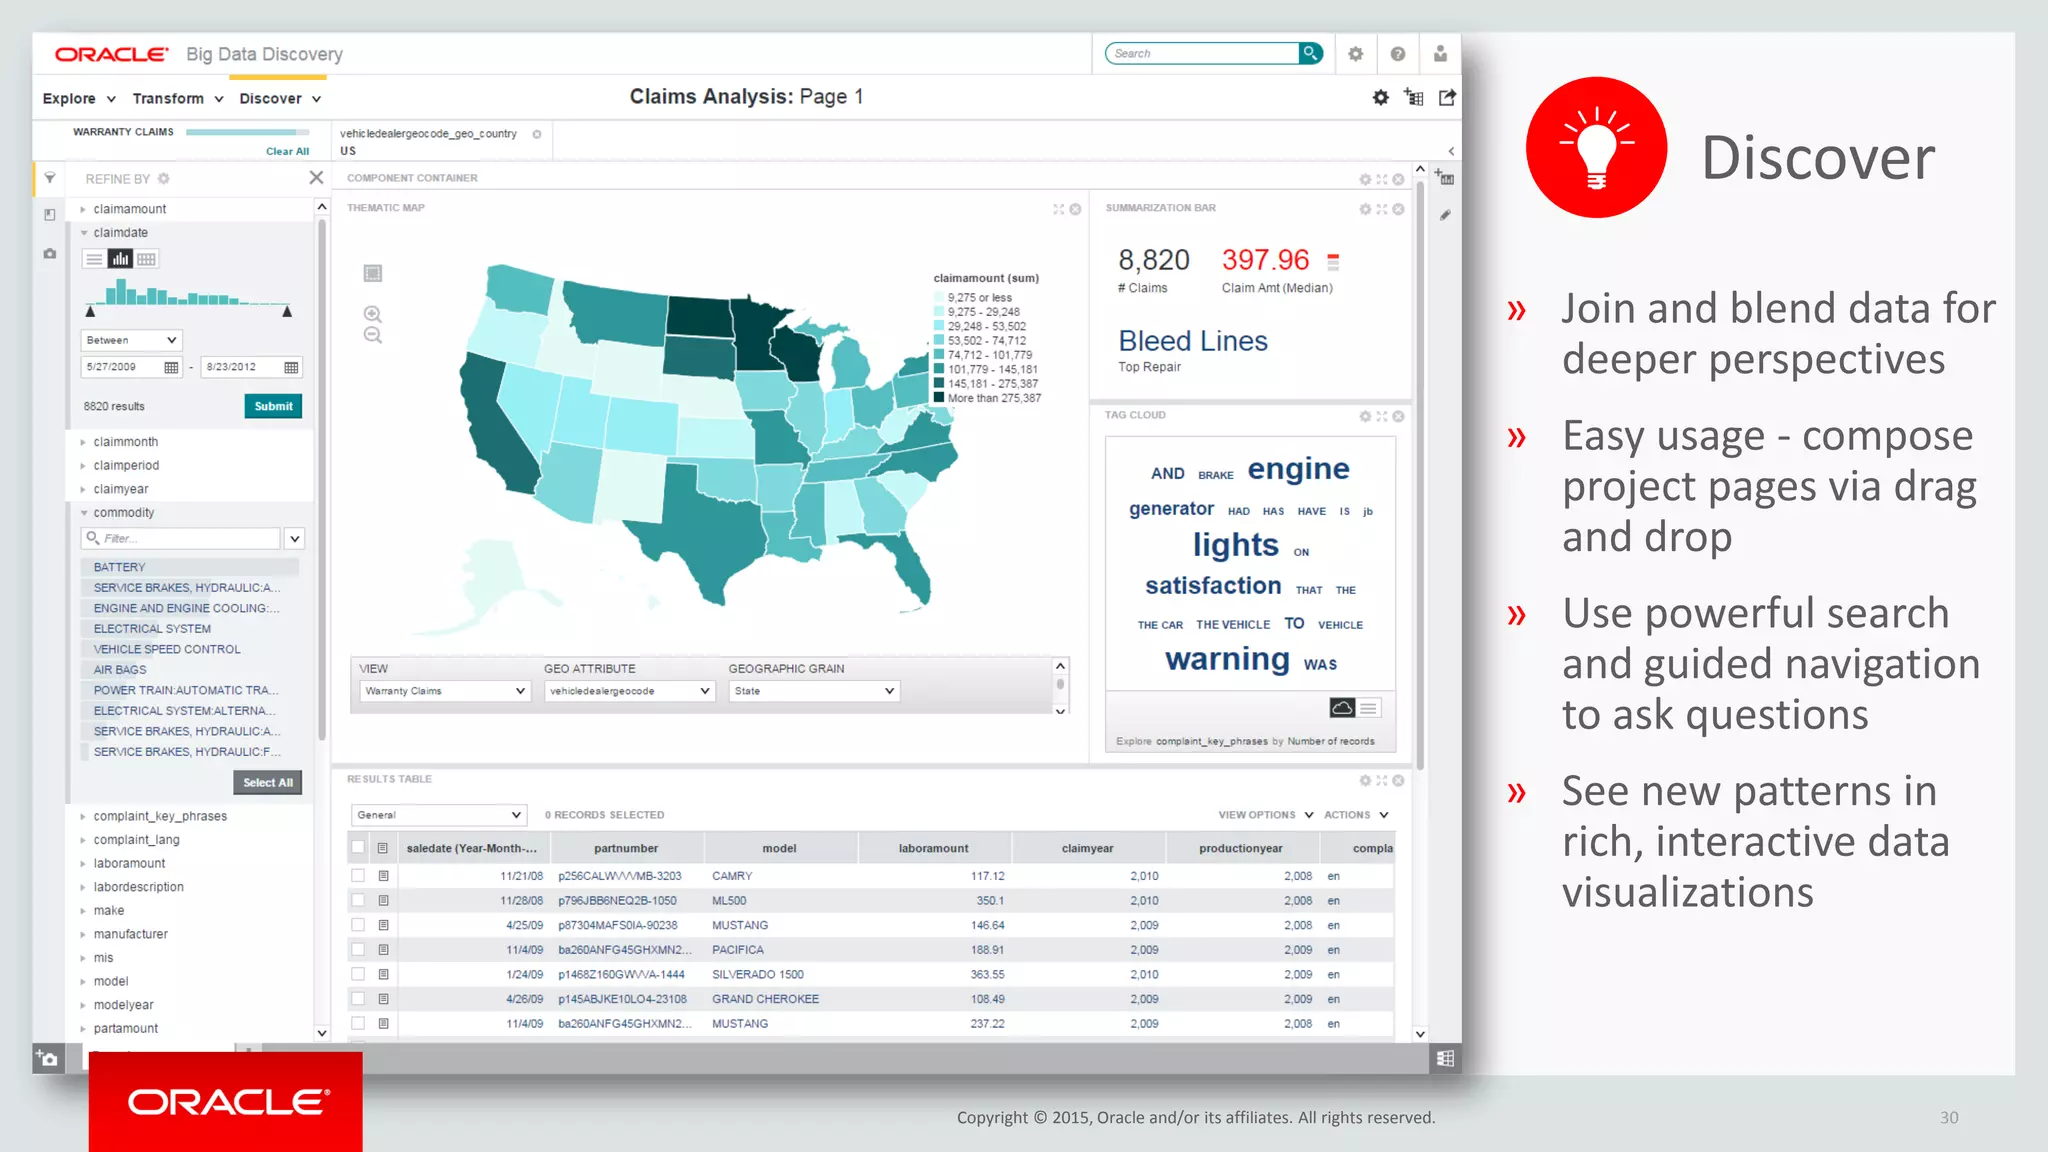
Task: Check the row checkbox for PACIFICA
Action: (358, 949)
